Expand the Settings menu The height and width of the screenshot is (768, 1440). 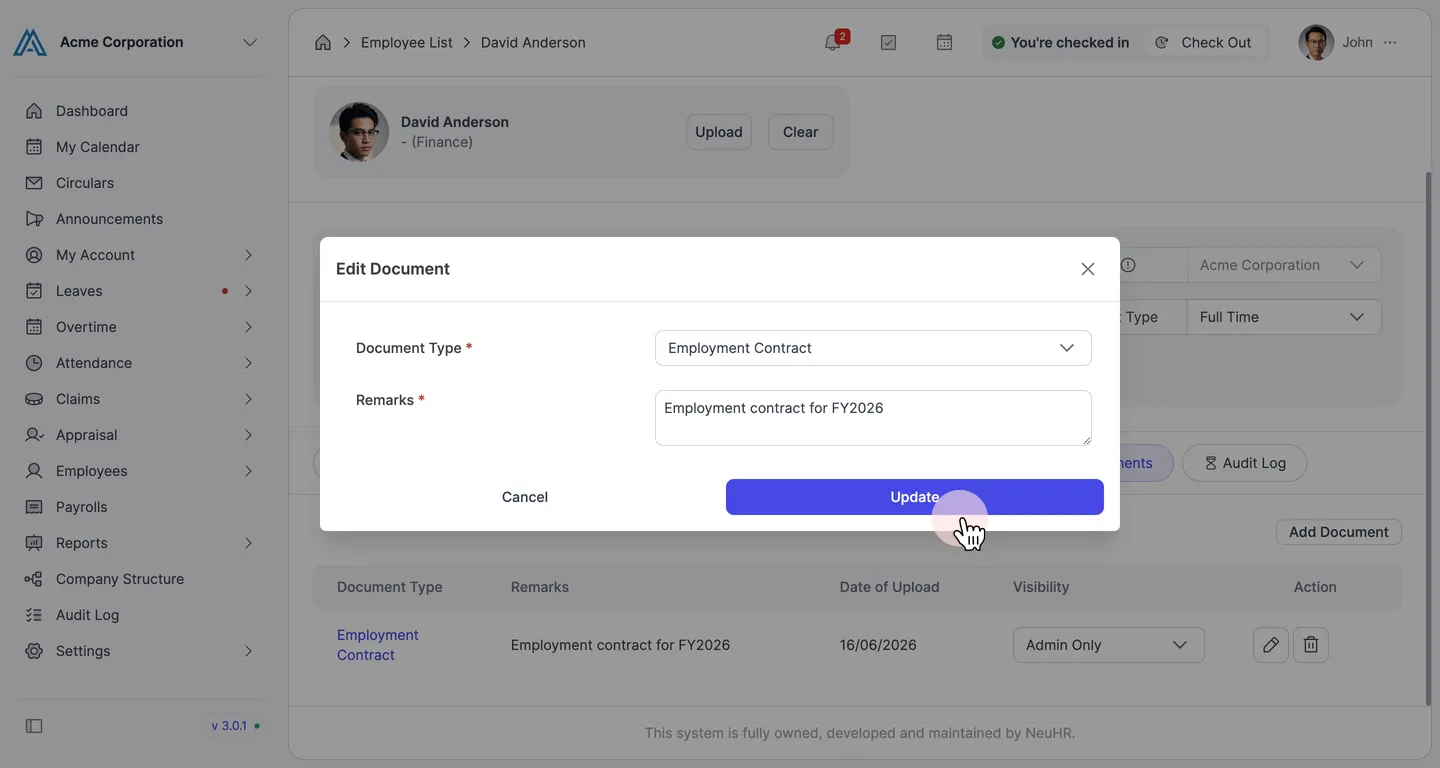pos(140,651)
